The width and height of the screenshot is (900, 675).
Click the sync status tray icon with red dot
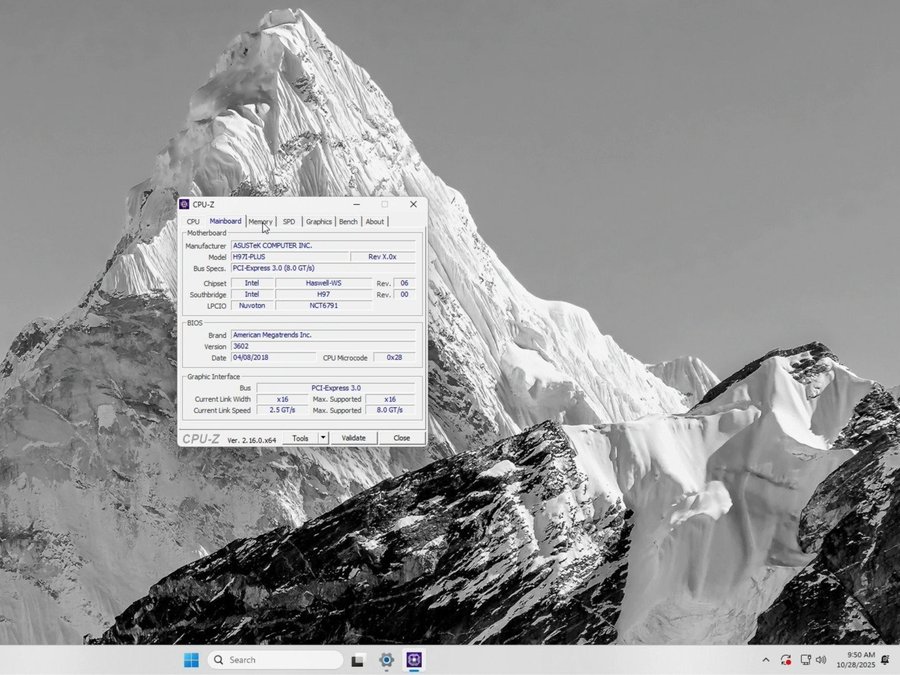tap(786, 660)
